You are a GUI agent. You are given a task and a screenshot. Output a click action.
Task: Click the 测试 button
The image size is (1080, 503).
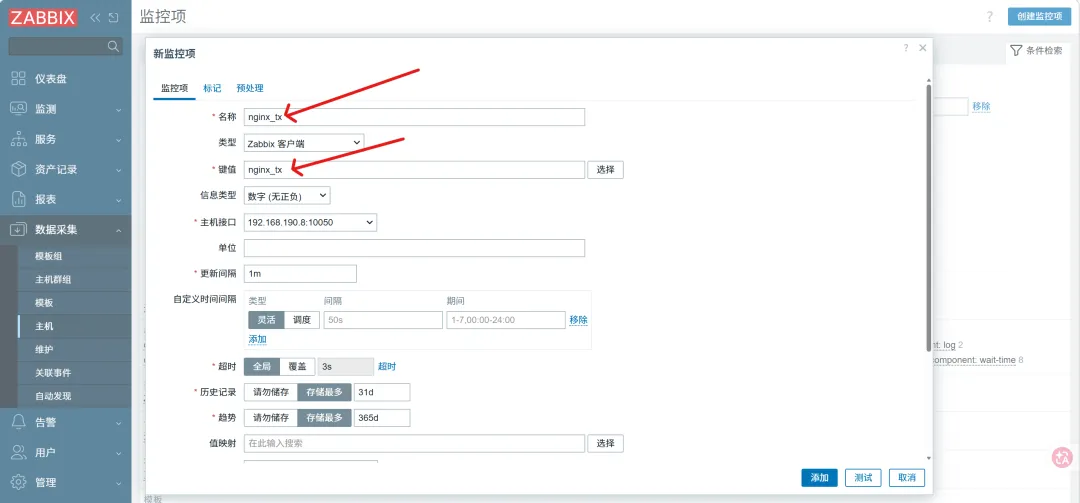863,478
